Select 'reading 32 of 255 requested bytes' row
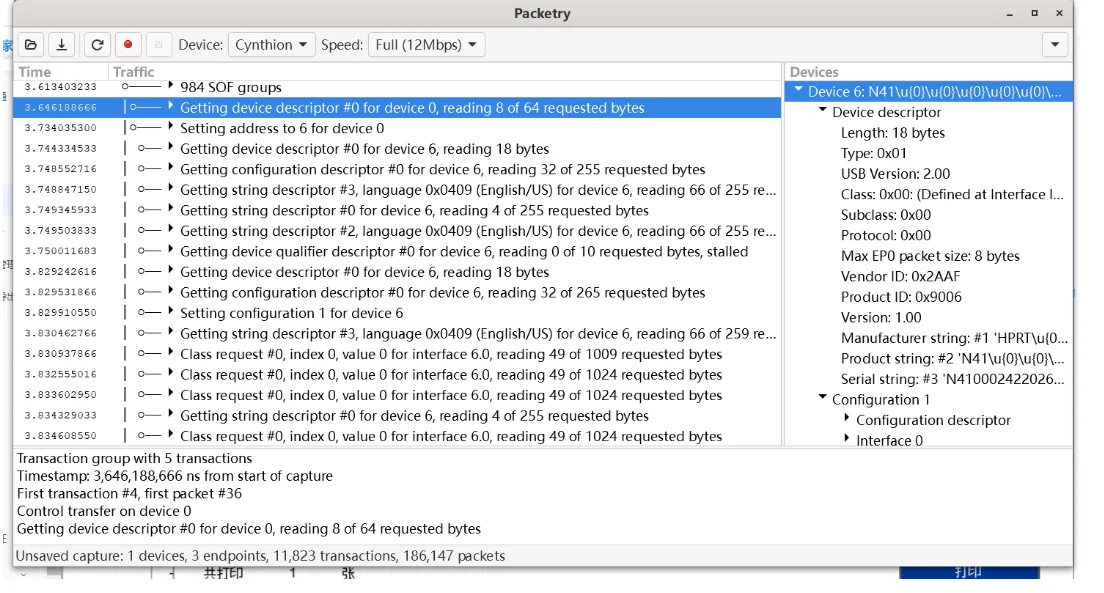 (x=397, y=169)
